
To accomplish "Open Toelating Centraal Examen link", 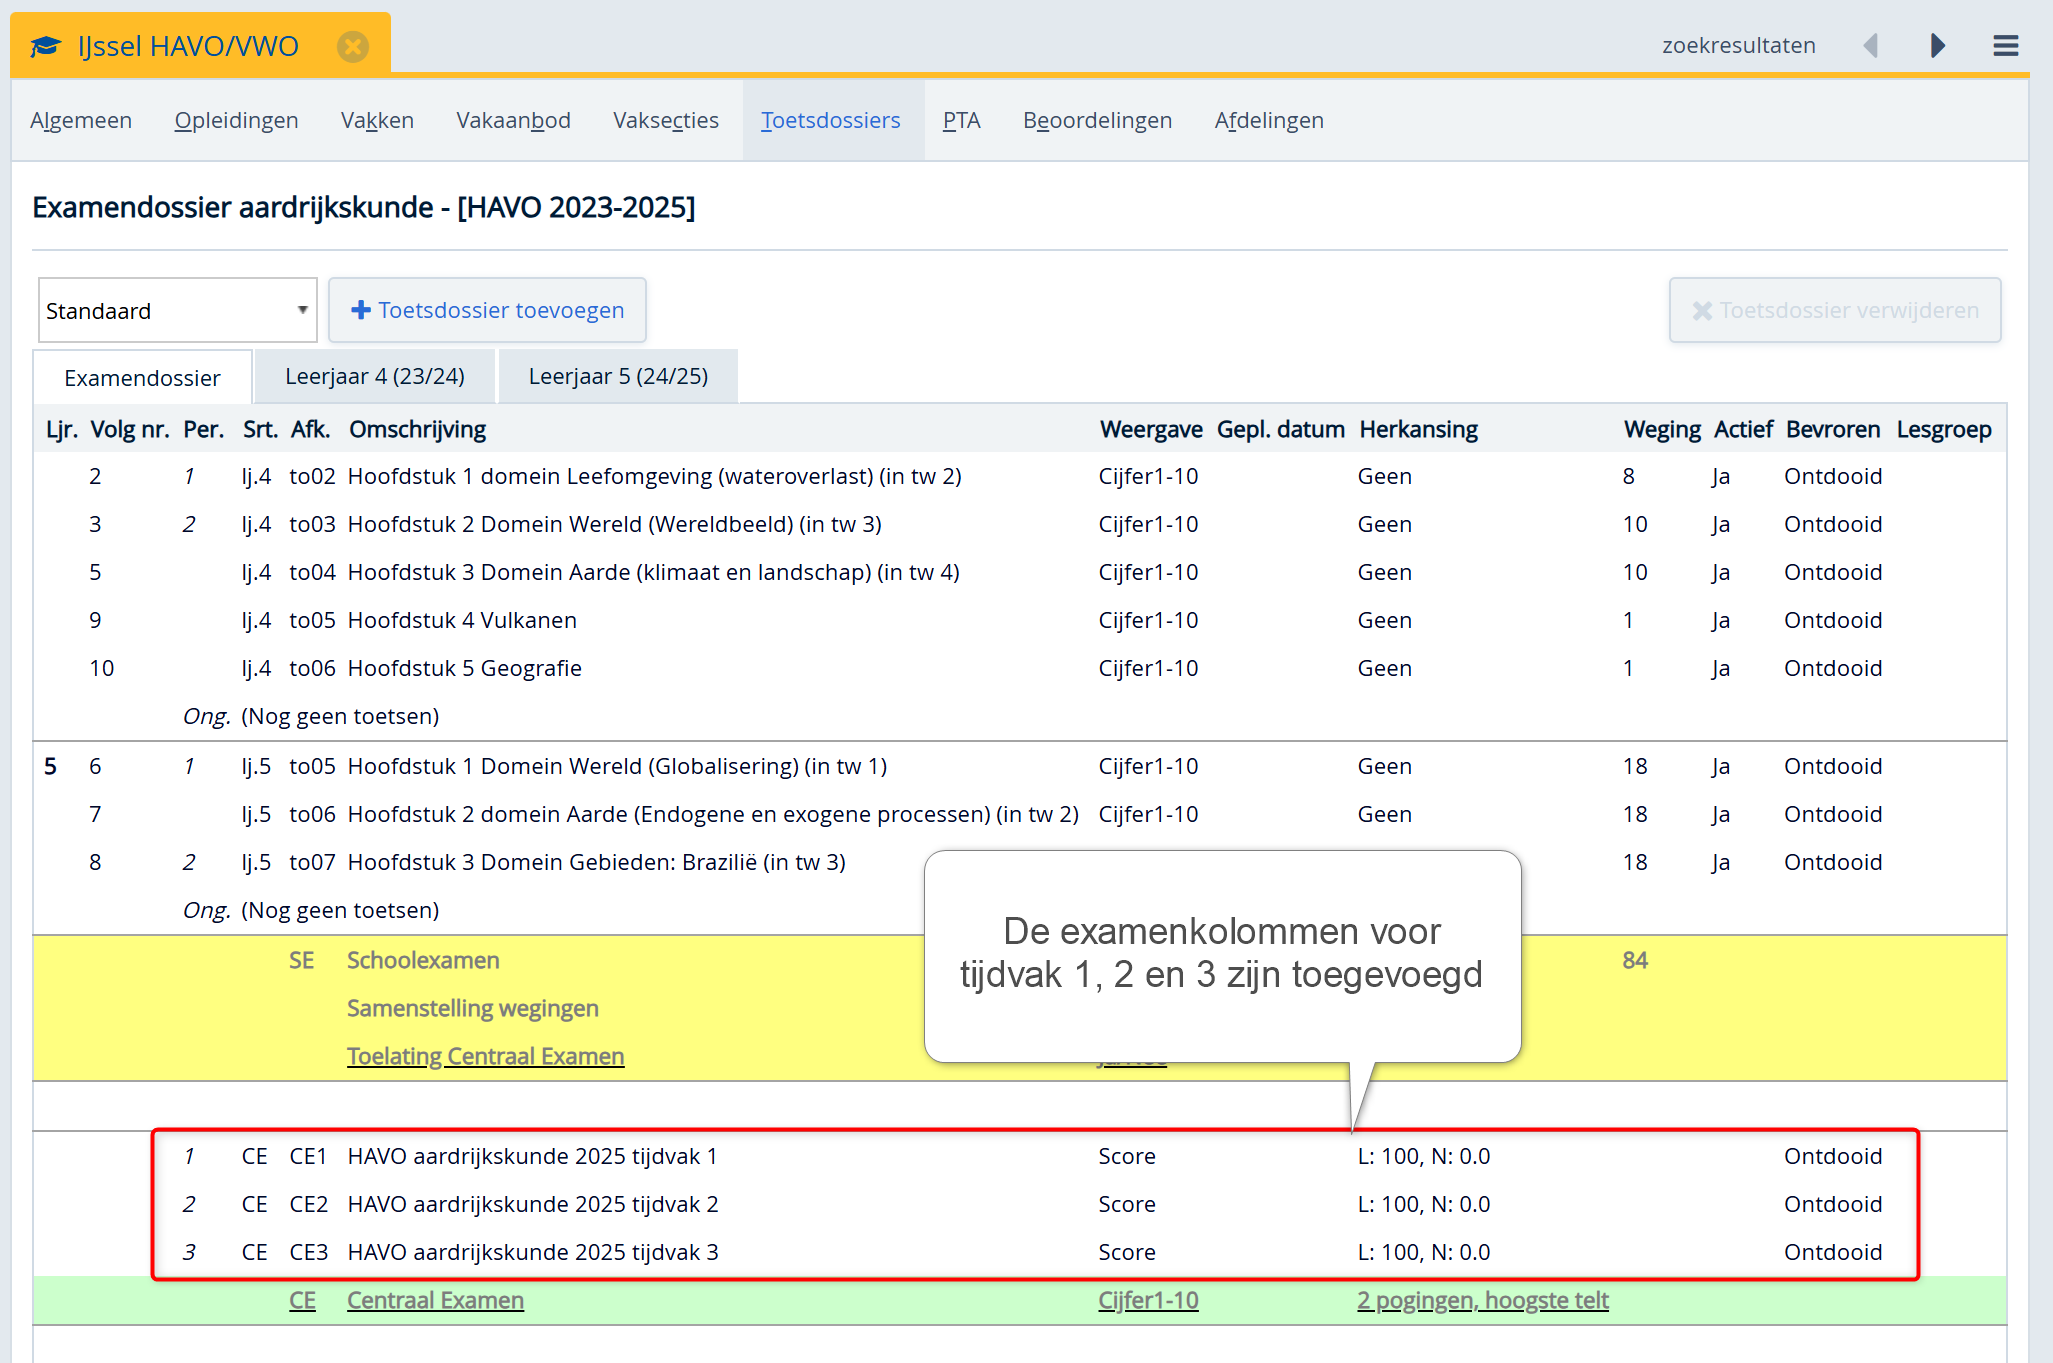I will 485,1057.
